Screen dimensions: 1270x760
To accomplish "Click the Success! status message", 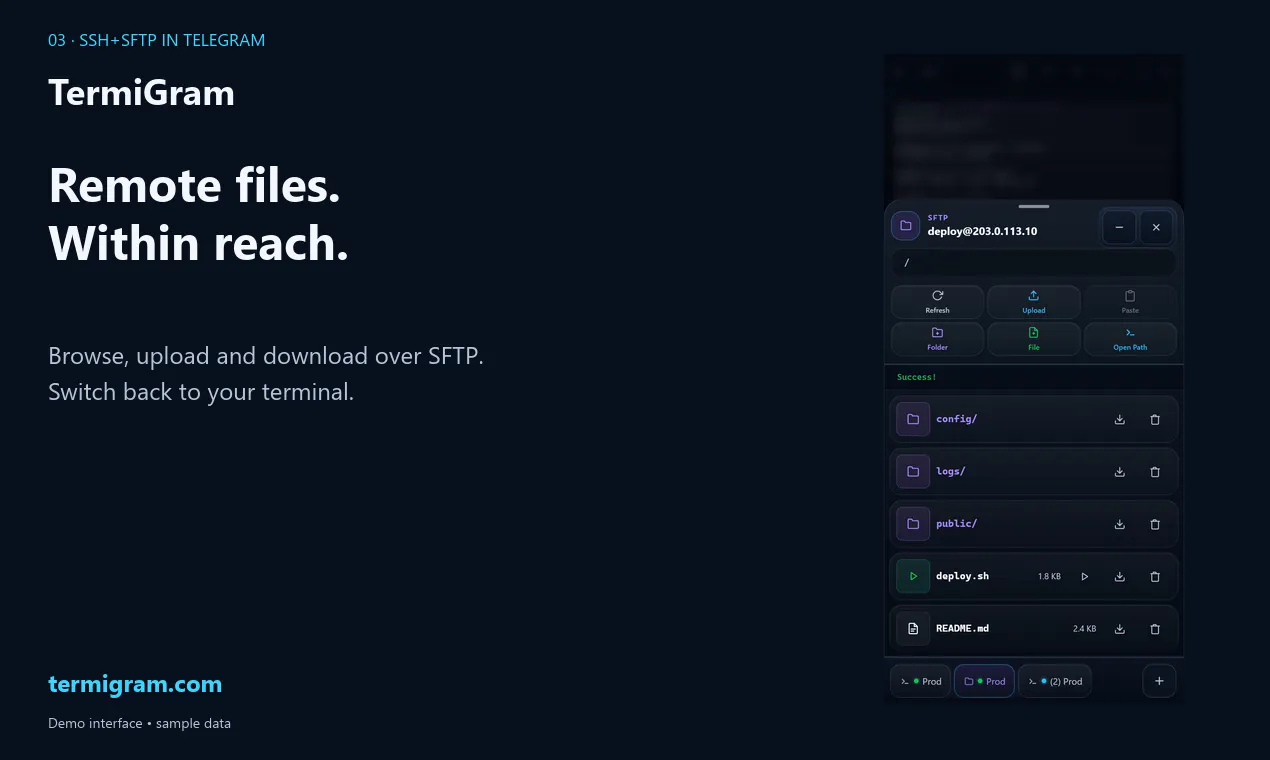I will tap(917, 377).
